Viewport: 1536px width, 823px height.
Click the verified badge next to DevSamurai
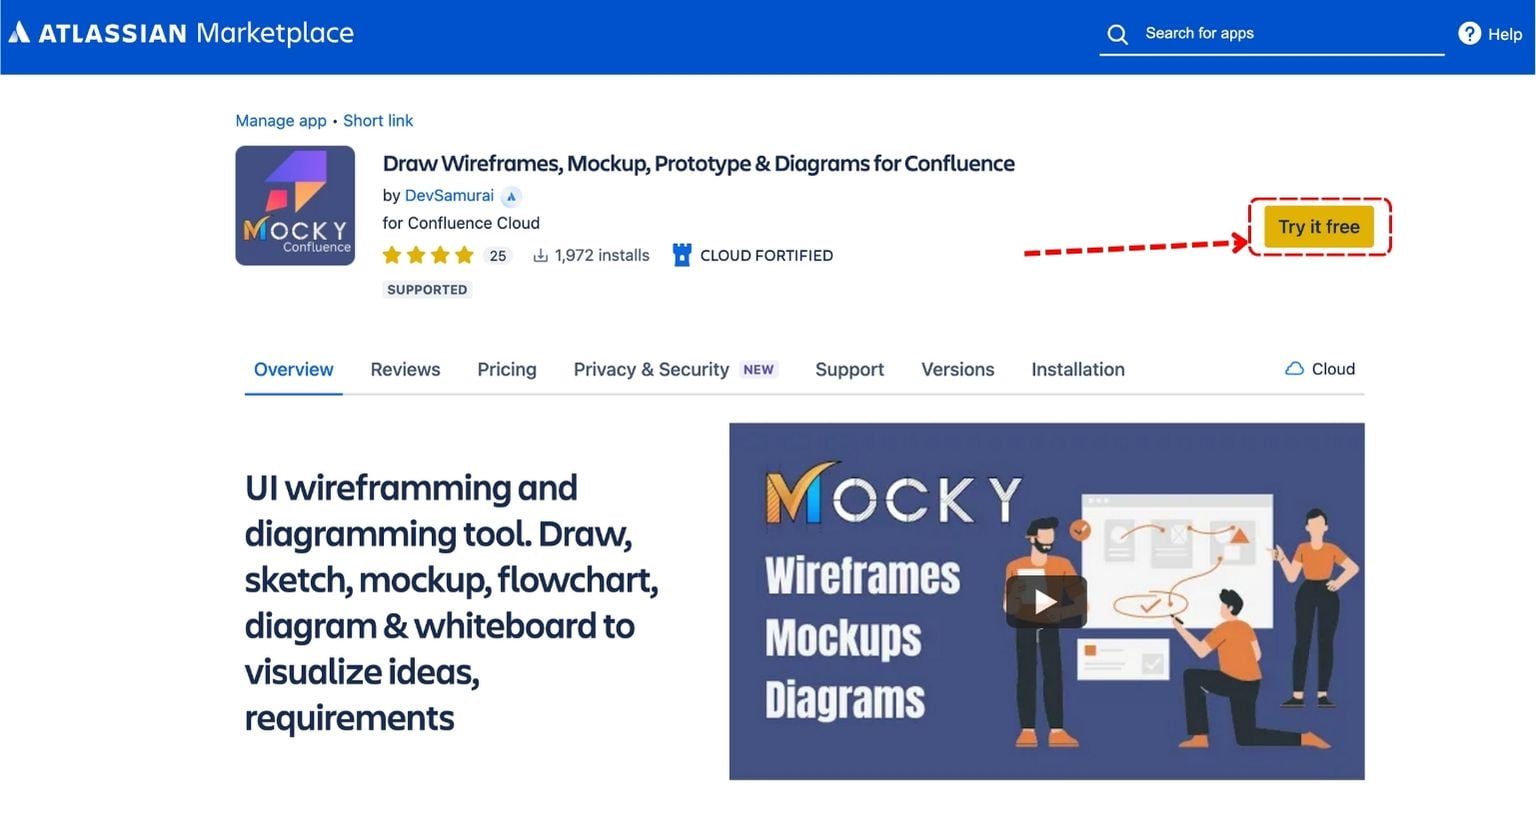pos(511,196)
